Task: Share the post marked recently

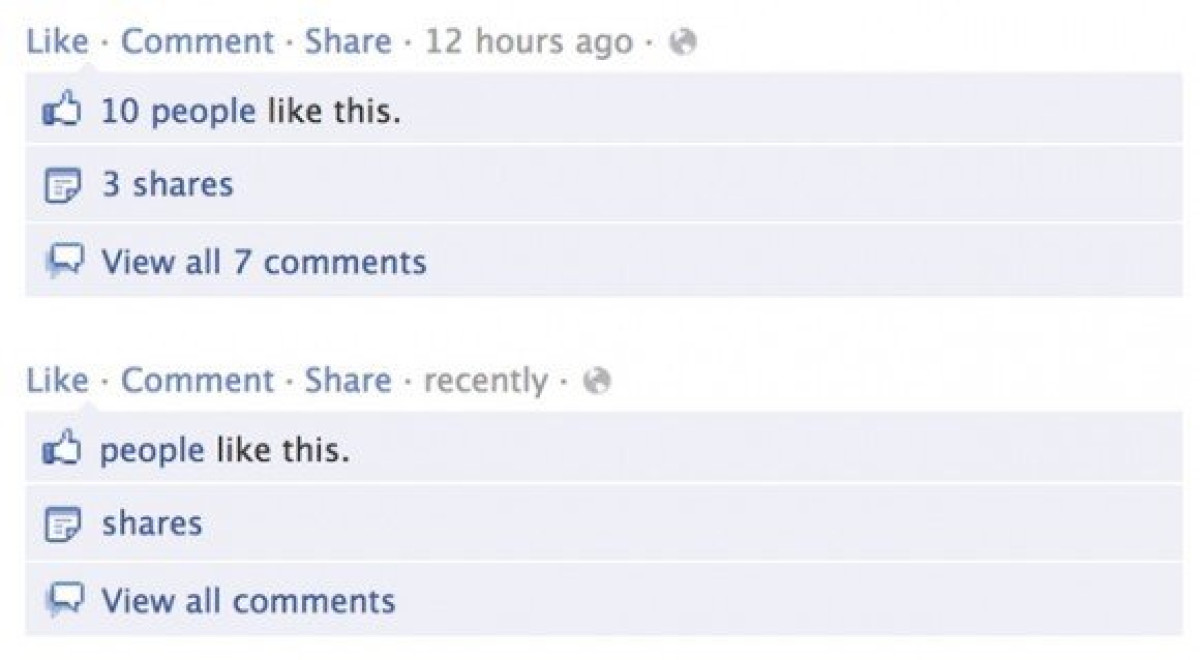Action: [348, 381]
